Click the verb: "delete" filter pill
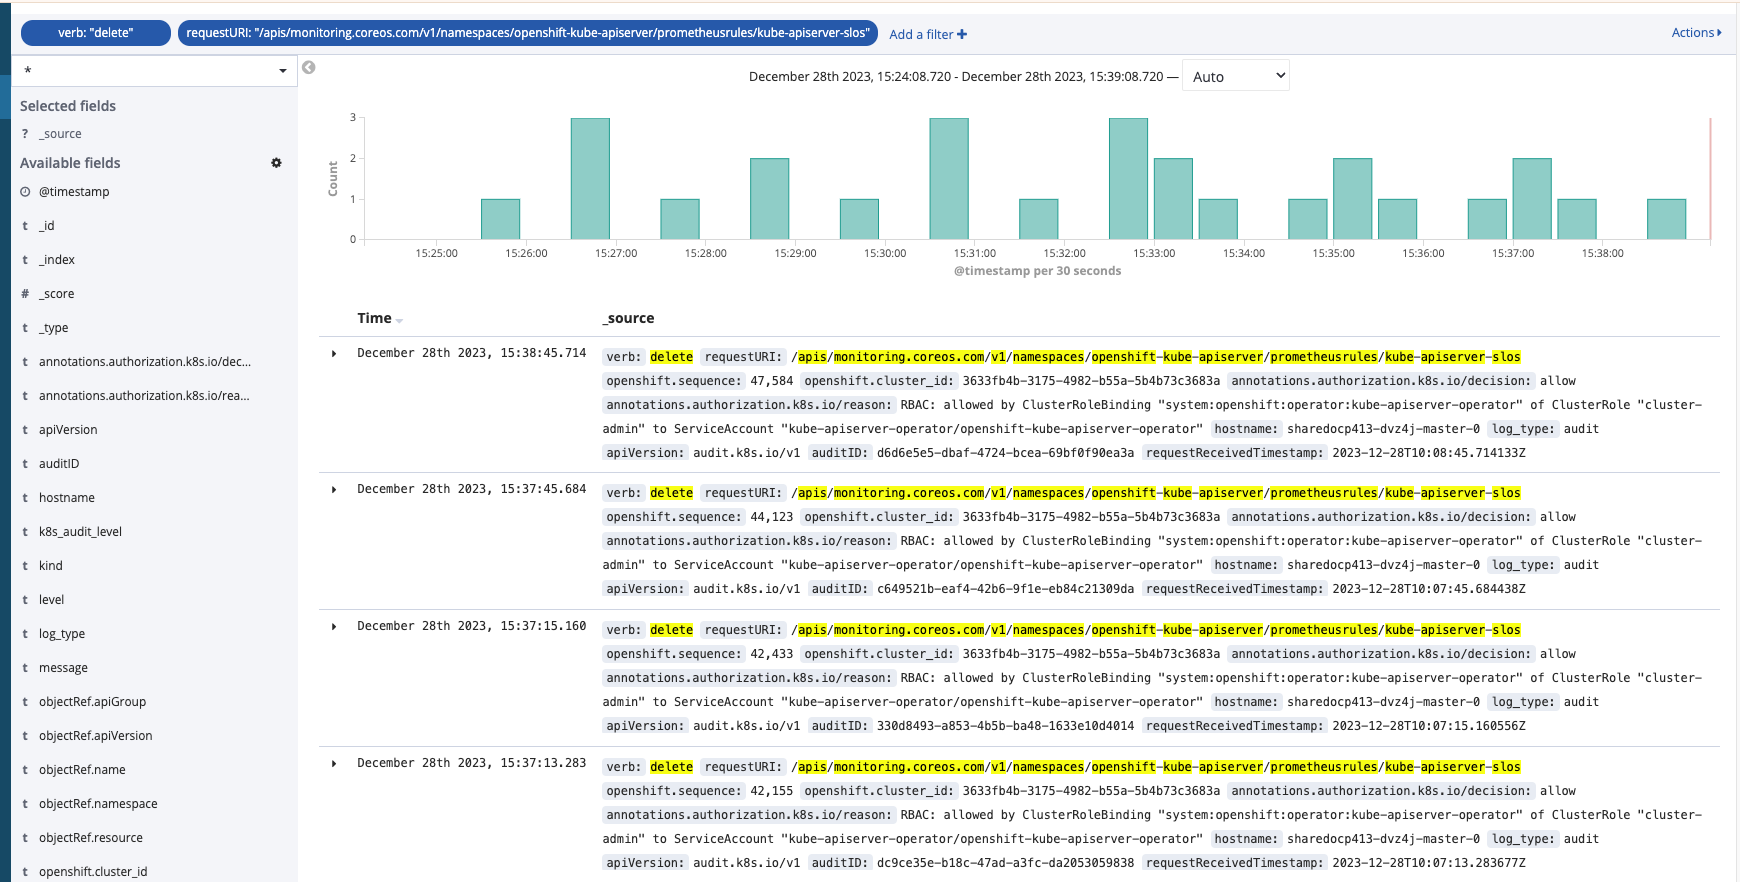This screenshot has width=1740, height=882. 96,33
